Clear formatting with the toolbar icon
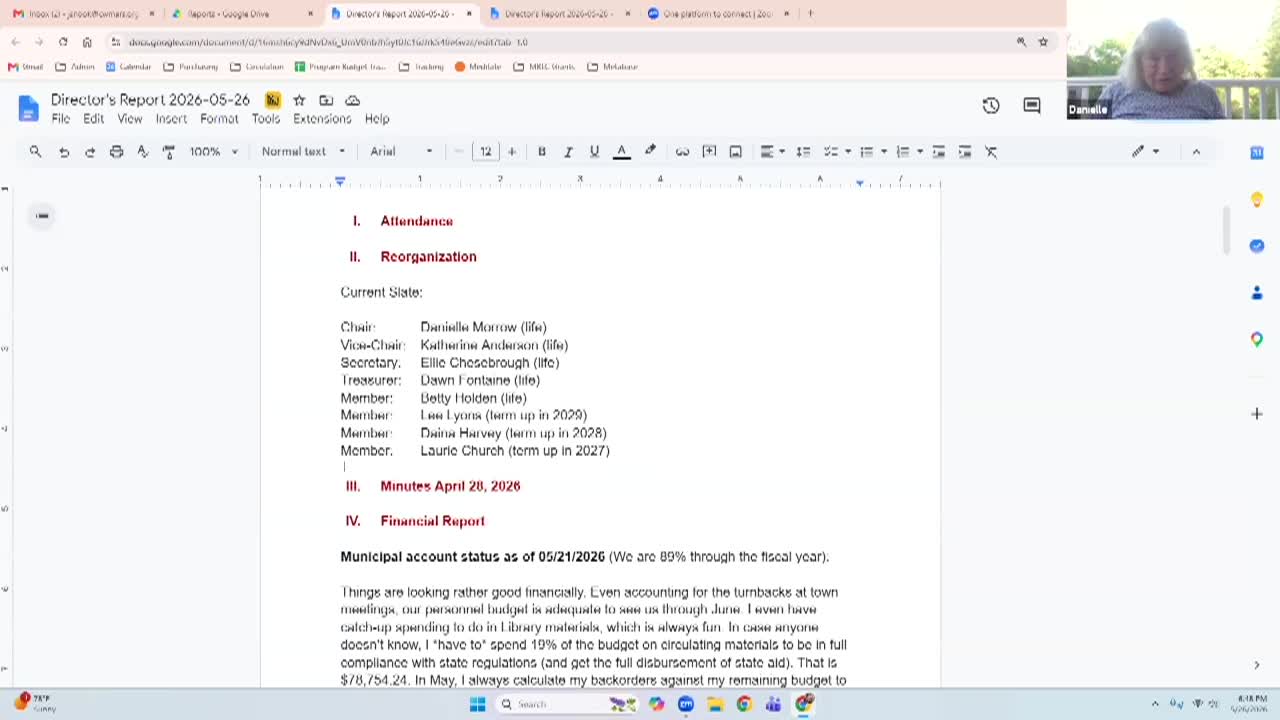This screenshot has height=720, width=1280. (x=991, y=152)
